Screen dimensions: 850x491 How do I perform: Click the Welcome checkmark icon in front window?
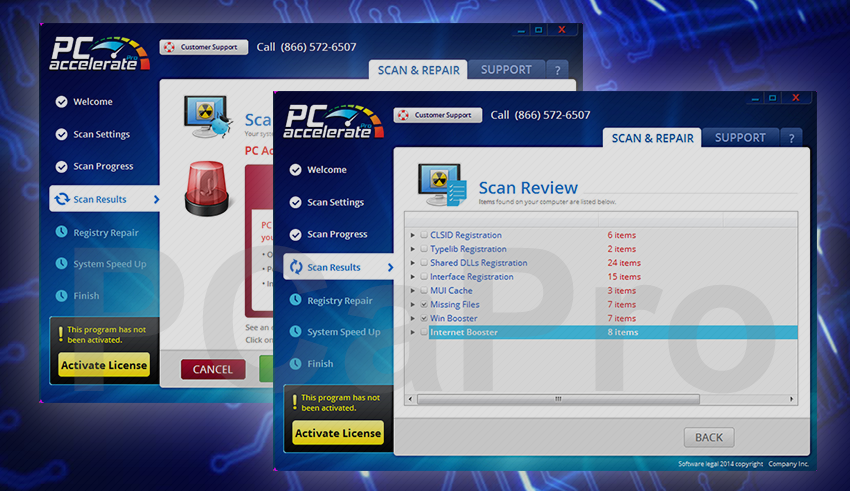pyautogui.click(x=295, y=170)
